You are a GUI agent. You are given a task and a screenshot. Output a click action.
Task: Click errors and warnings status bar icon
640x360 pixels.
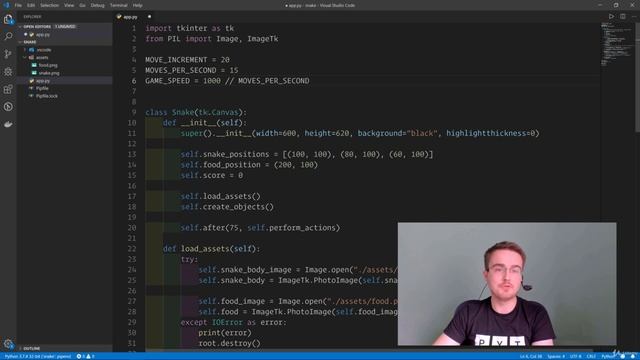click(x=85, y=356)
